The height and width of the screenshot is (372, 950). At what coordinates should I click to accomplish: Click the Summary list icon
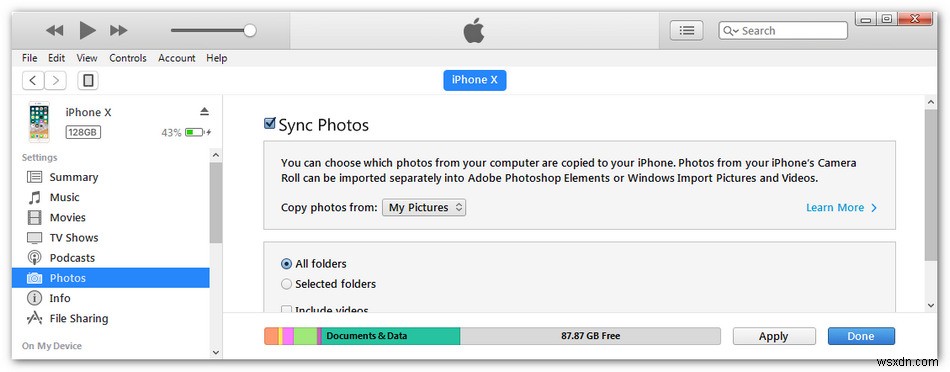(35, 177)
